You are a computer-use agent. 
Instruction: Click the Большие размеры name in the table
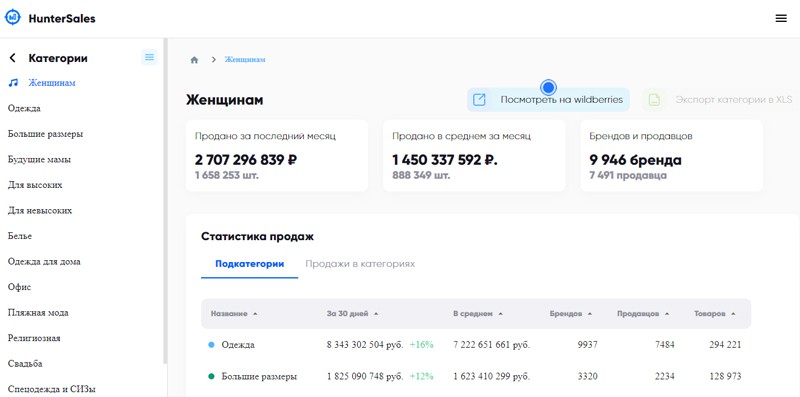pos(259,377)
